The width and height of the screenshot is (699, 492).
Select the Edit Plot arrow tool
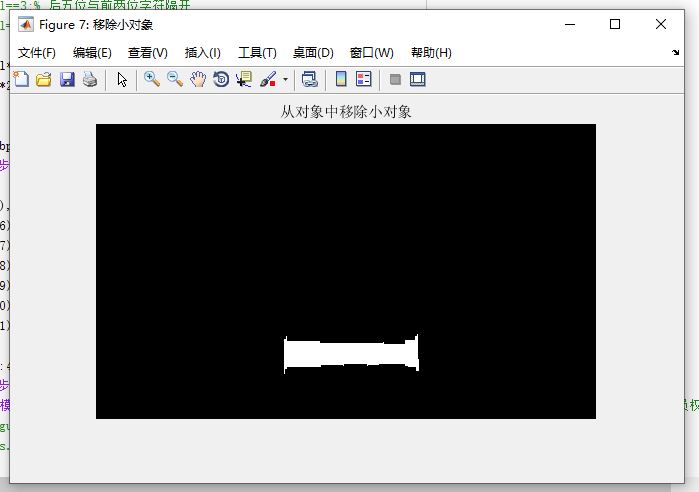122,79
